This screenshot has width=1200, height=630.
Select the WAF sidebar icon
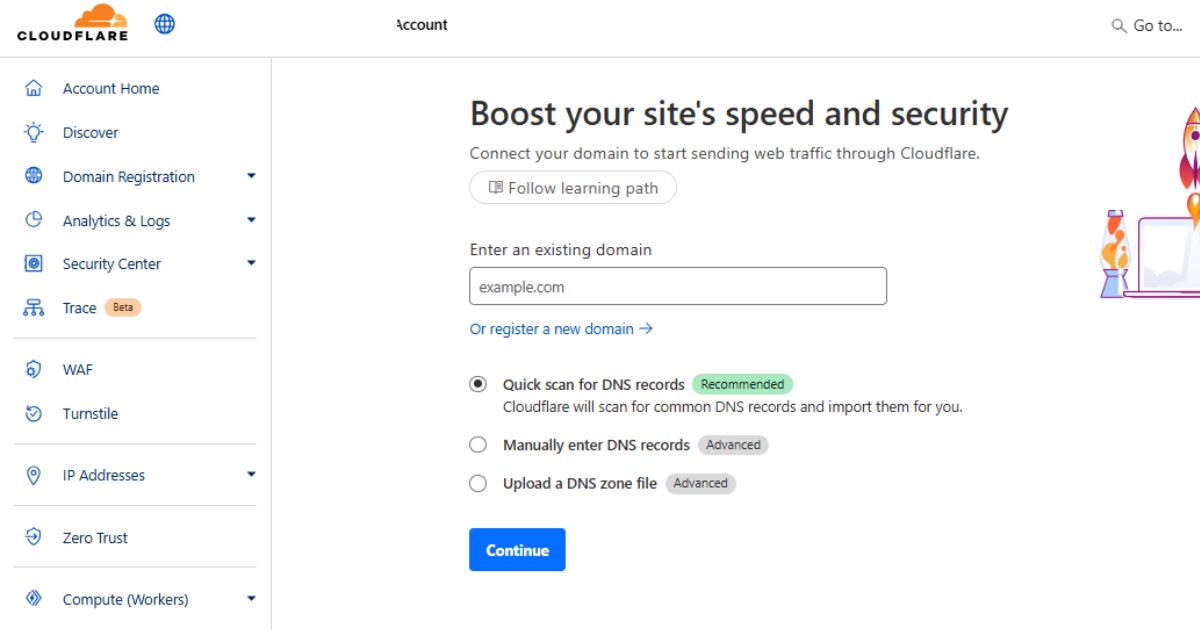click(x=35, y=369)
